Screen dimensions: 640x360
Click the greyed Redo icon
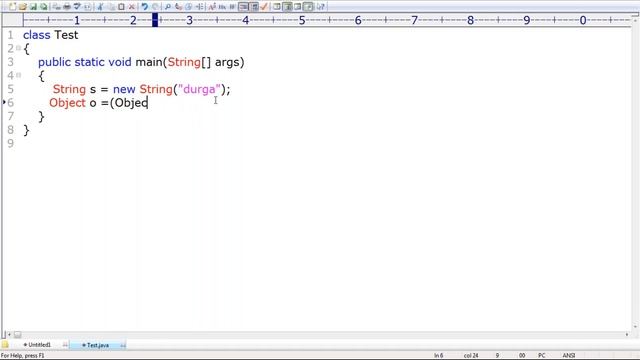click(x=155, y=7)
